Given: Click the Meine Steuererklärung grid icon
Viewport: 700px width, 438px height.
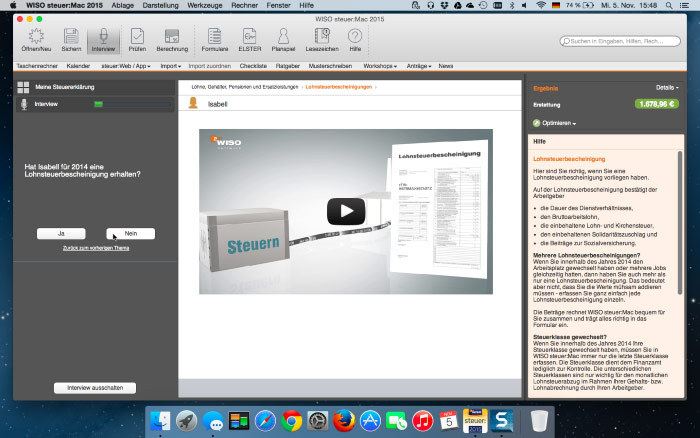Looking at the screenshot, I should [23, 87].
